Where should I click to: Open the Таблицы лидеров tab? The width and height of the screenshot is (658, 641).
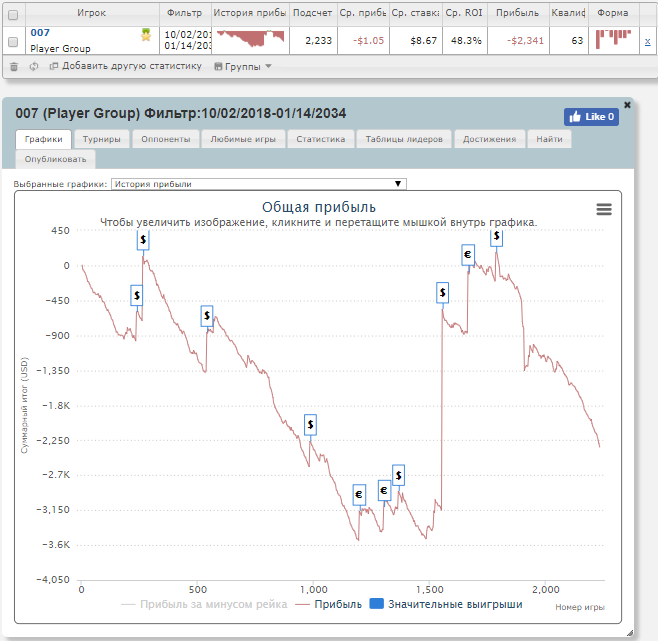tap(404, 139)
